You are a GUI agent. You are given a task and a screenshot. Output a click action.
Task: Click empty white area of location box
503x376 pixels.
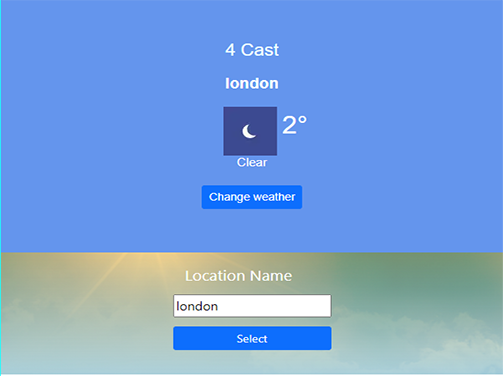[x=275, y=306]
